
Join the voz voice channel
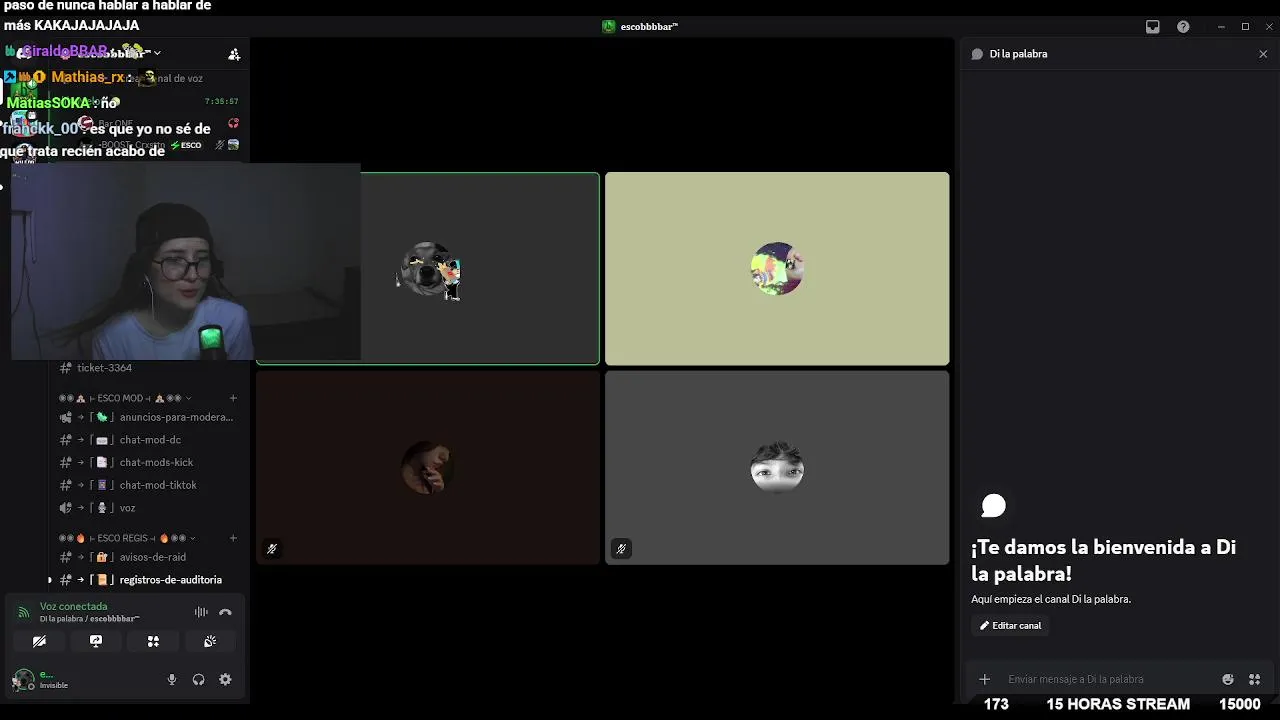point(148,508)
